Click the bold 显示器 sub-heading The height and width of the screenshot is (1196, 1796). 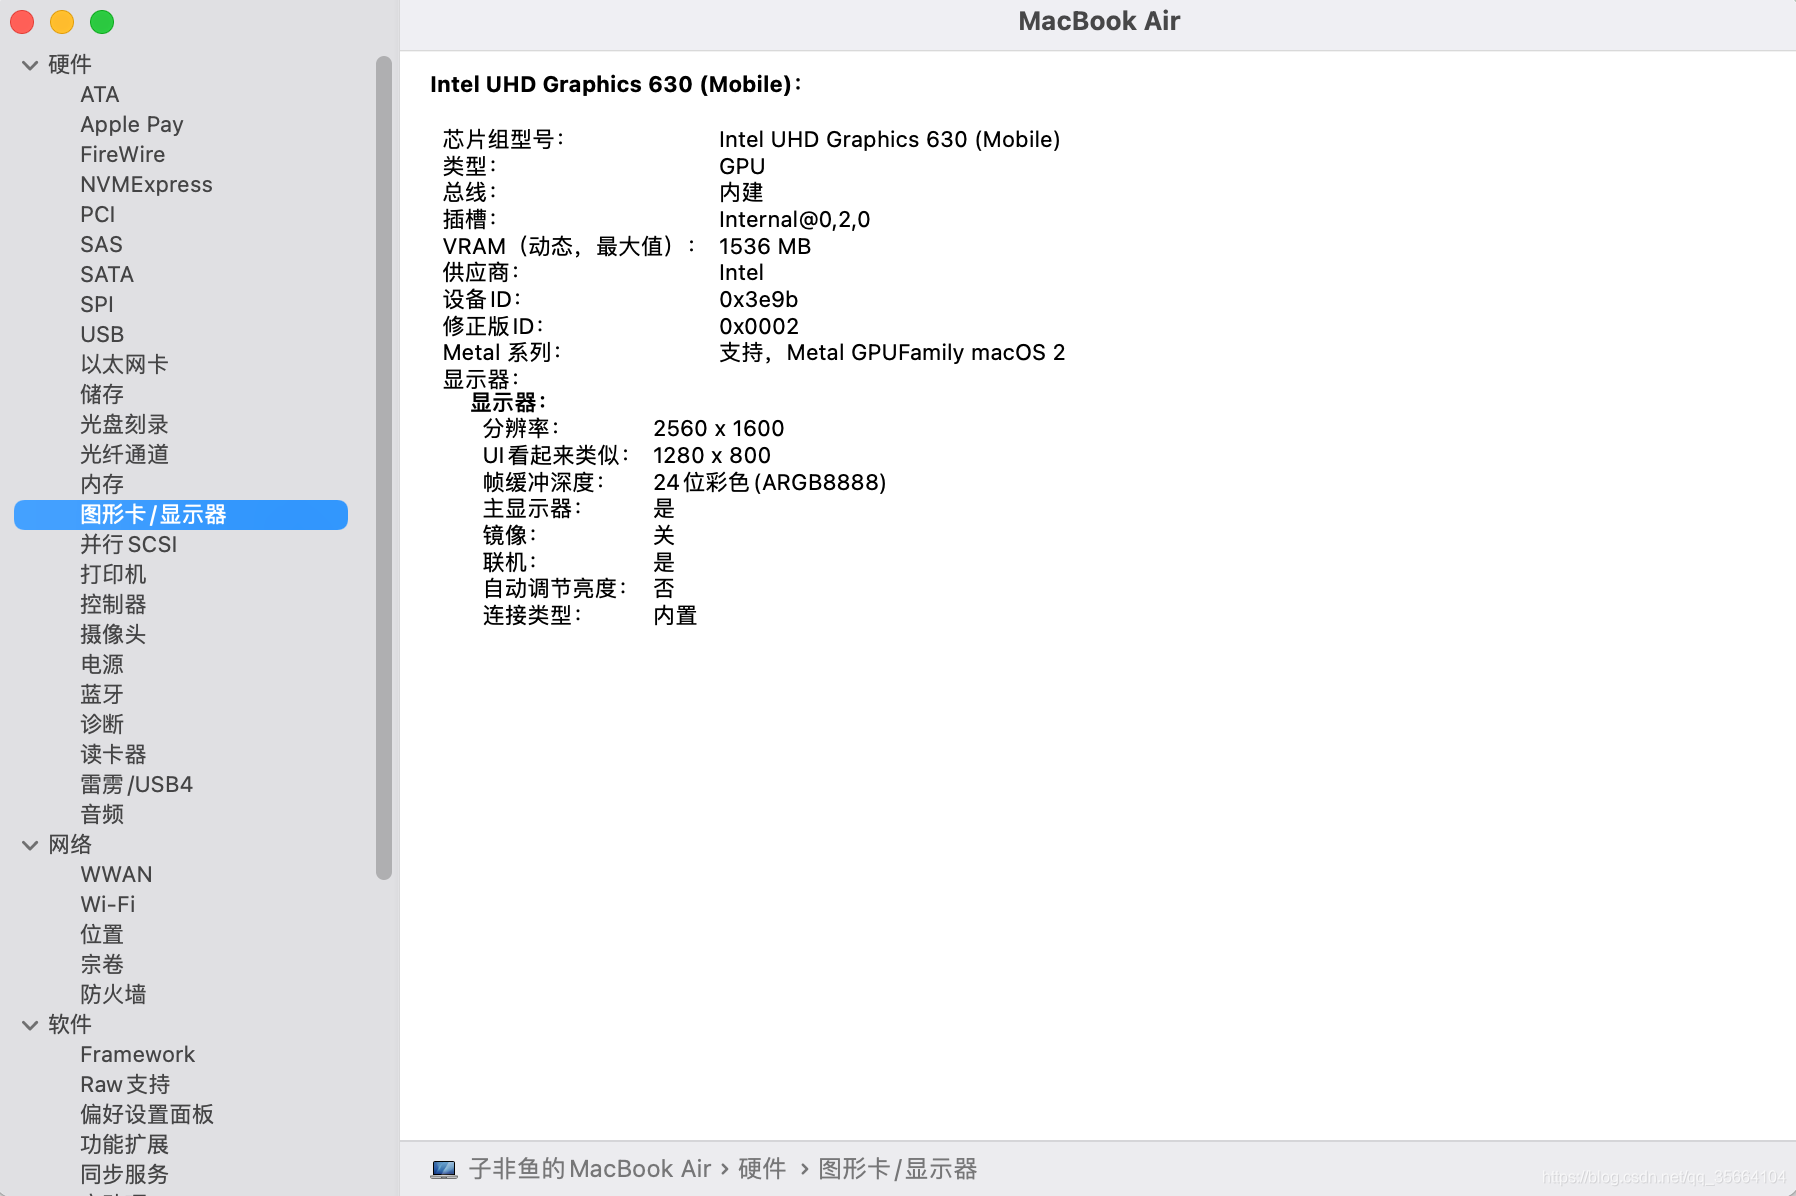click(x=508, y=403)
